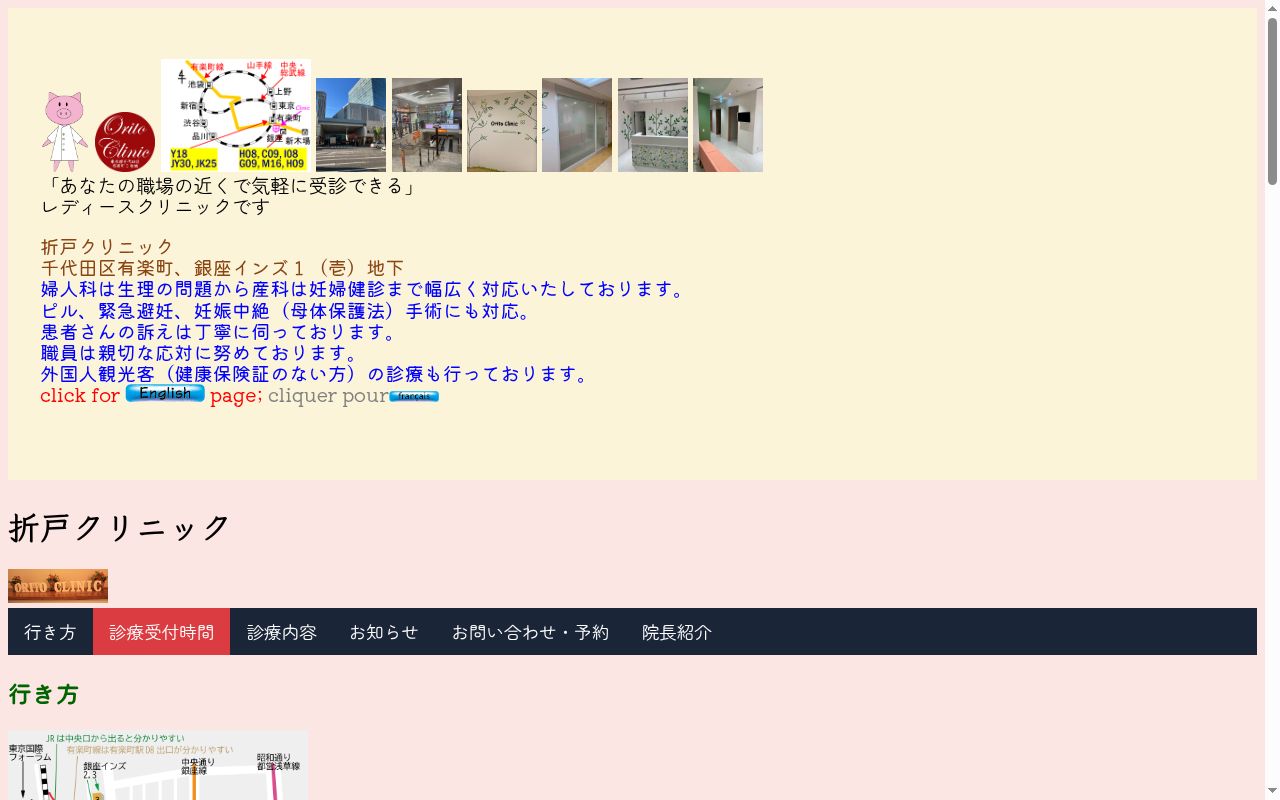Image resolution: width=1280 pixels, height=800 pixels.
Task: Click the round red Orito Clinic logo
Action: coord(125,141)
